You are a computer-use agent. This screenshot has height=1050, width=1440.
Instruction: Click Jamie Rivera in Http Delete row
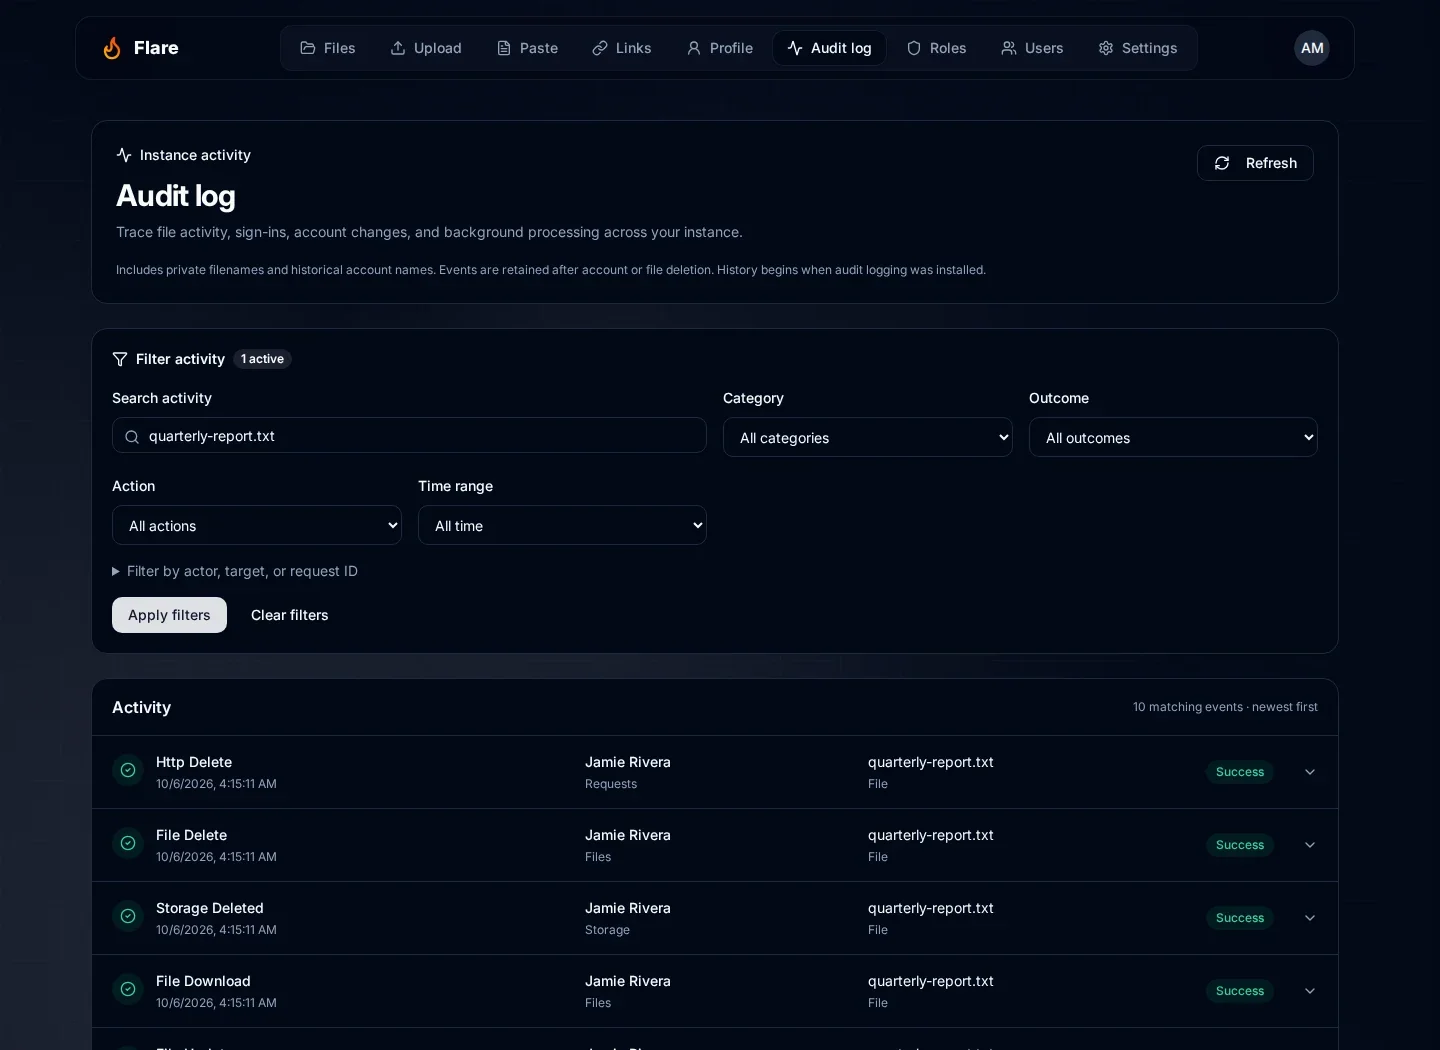[628, 762]
